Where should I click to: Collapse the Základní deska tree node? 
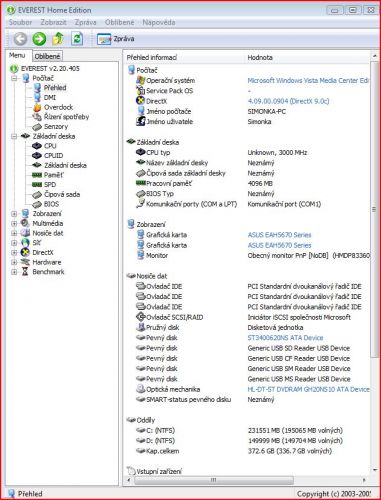pos(14,137)
